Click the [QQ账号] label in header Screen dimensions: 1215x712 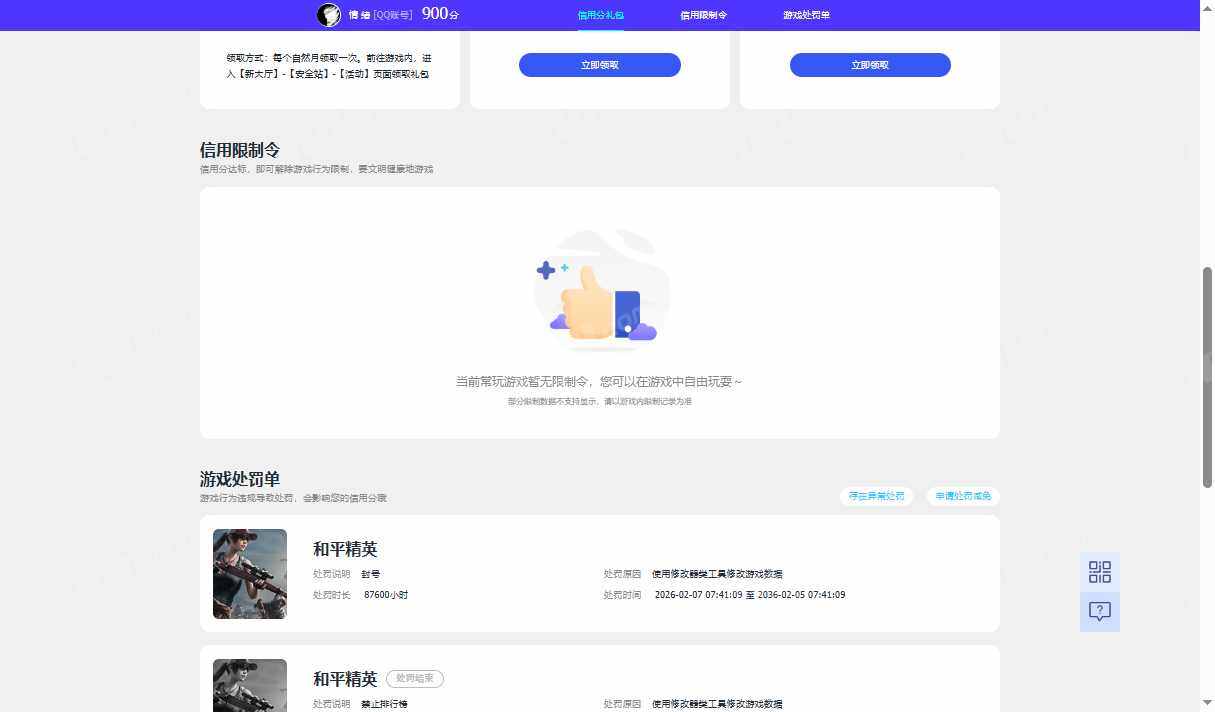click(393, 15)
